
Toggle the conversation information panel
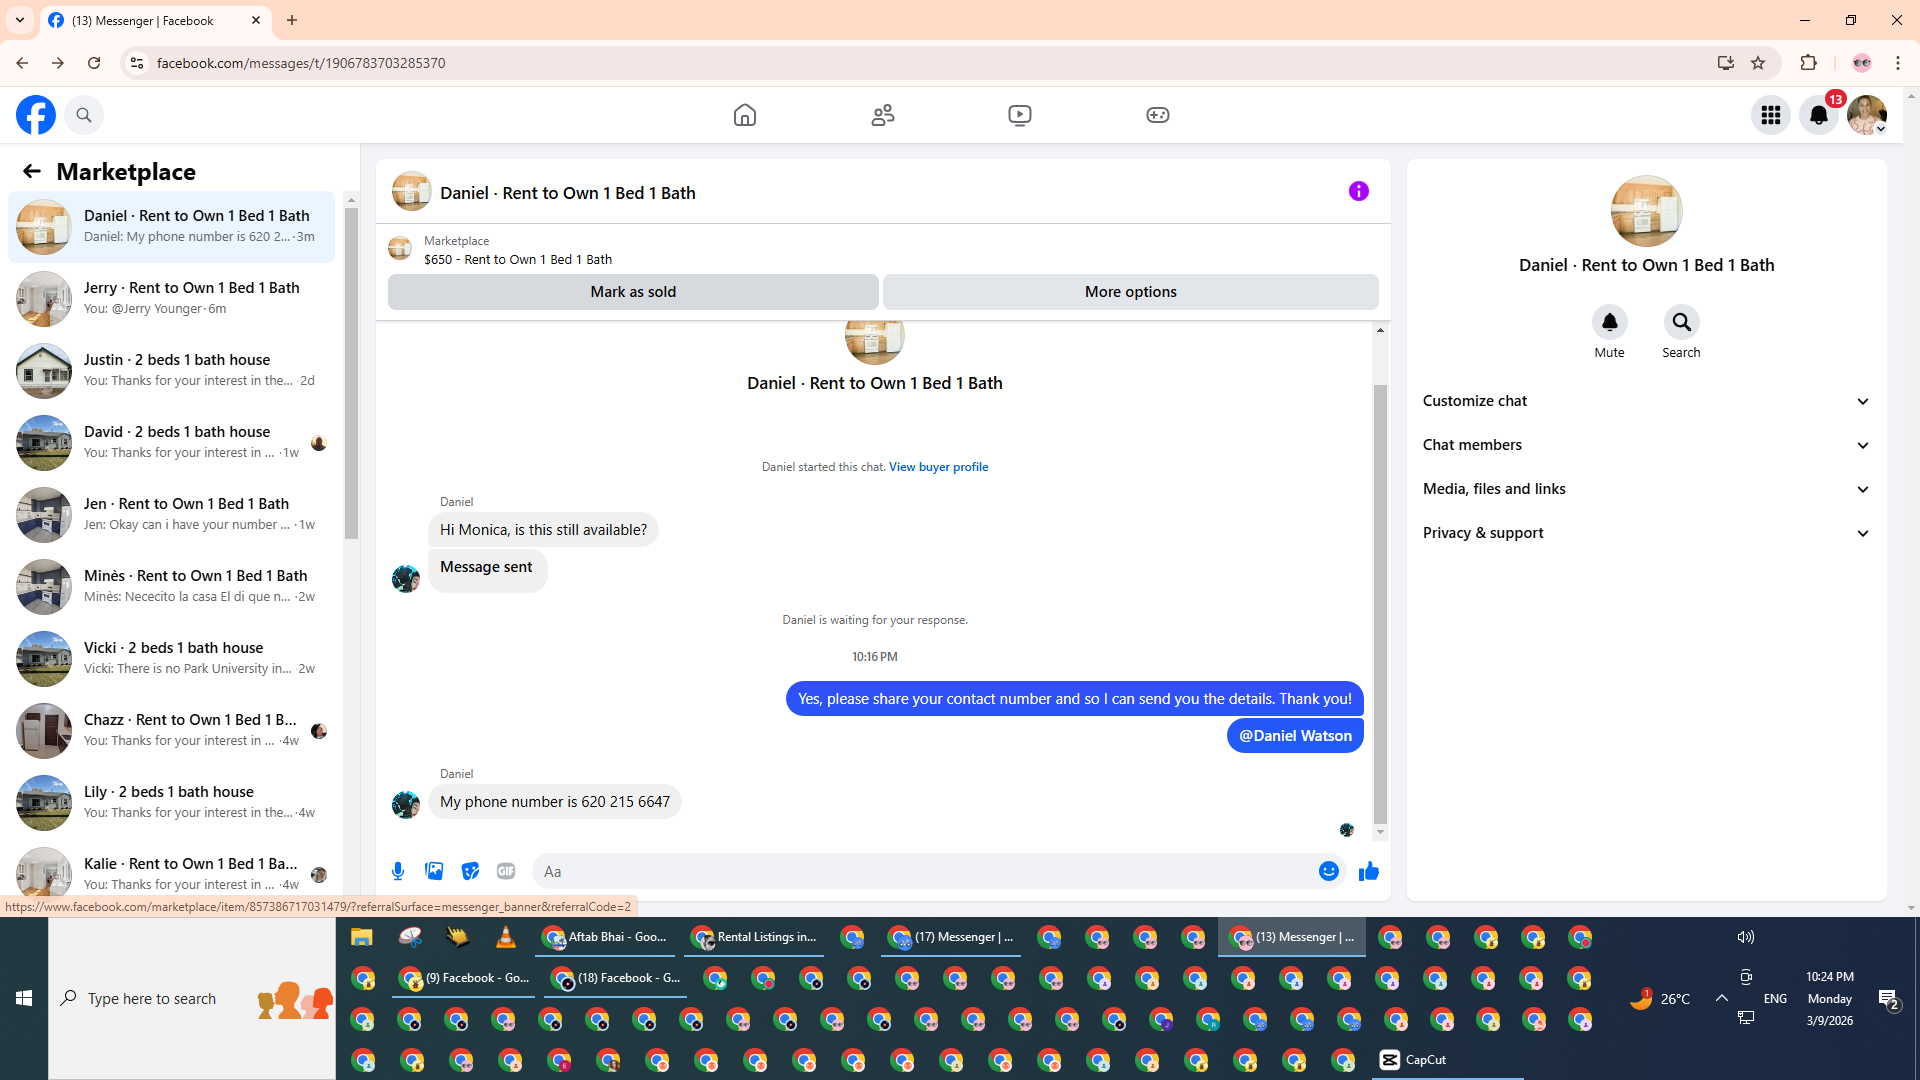tap(1358, 191)
